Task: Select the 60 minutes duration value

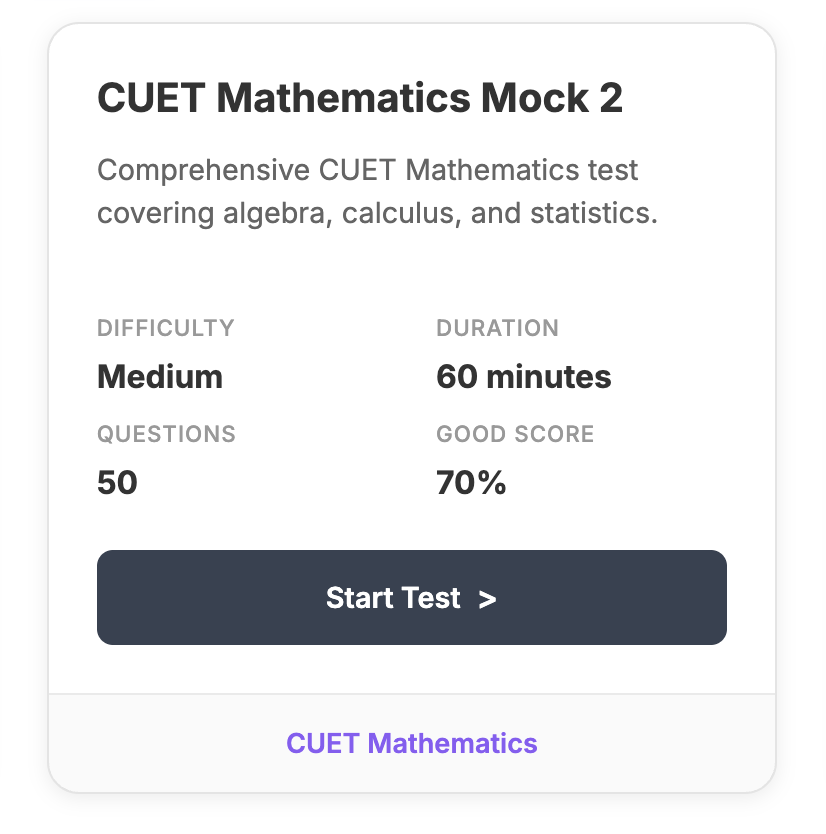Action: click(523, 377)
